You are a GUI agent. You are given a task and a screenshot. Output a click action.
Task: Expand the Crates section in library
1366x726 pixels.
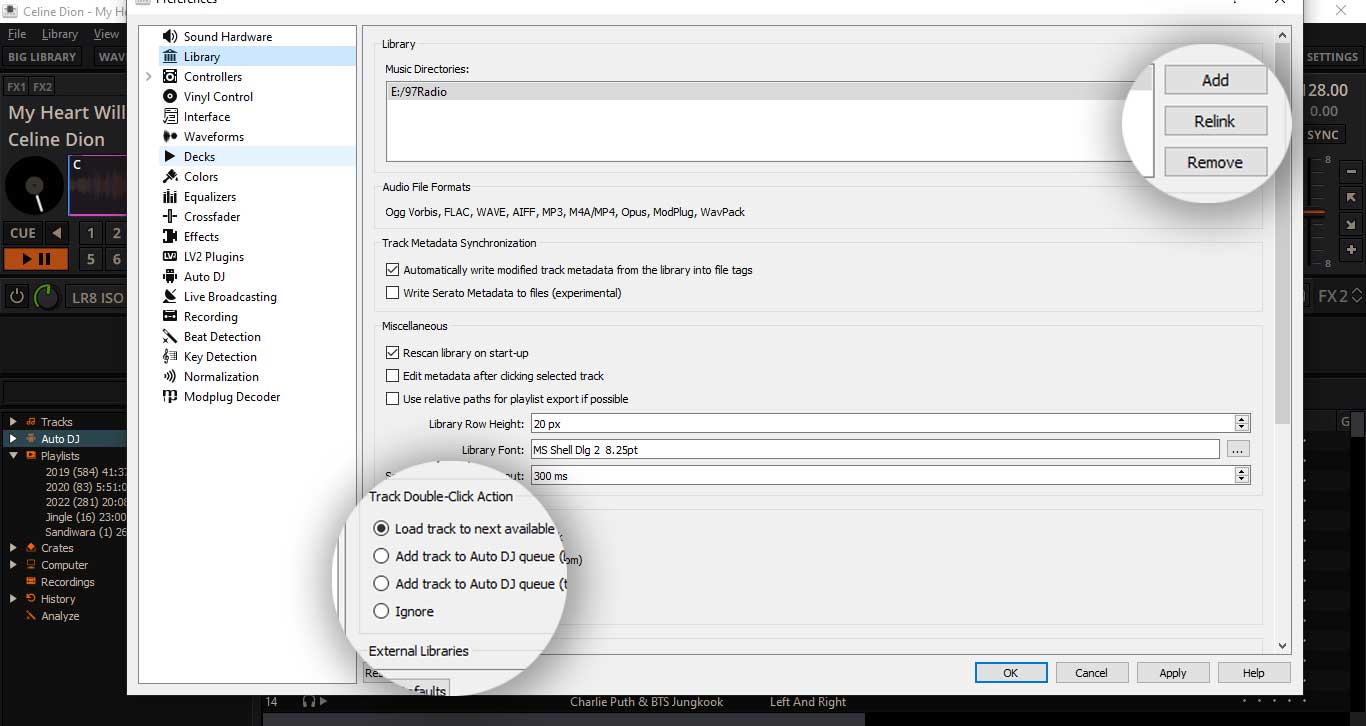point(13,548)
